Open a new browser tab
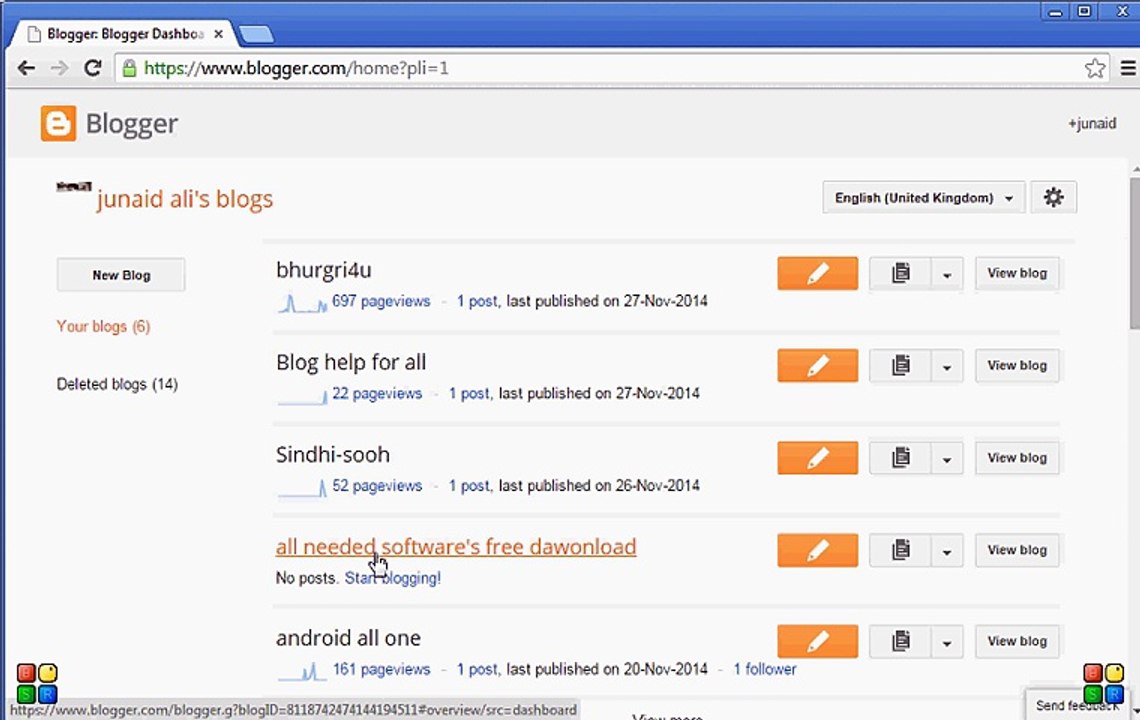This screenshot has height=720, width=1140. (256, 34)
